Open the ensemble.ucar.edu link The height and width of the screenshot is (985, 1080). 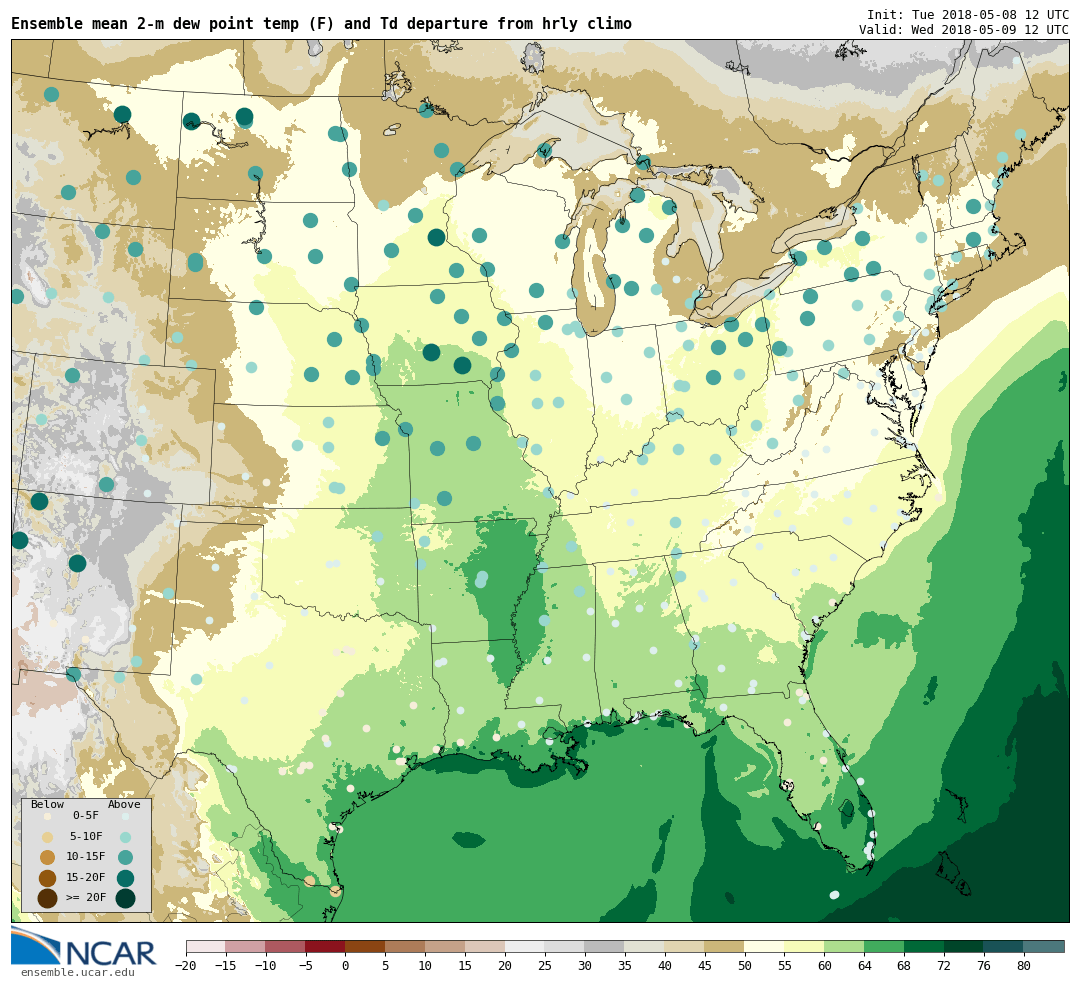point(77,972)
